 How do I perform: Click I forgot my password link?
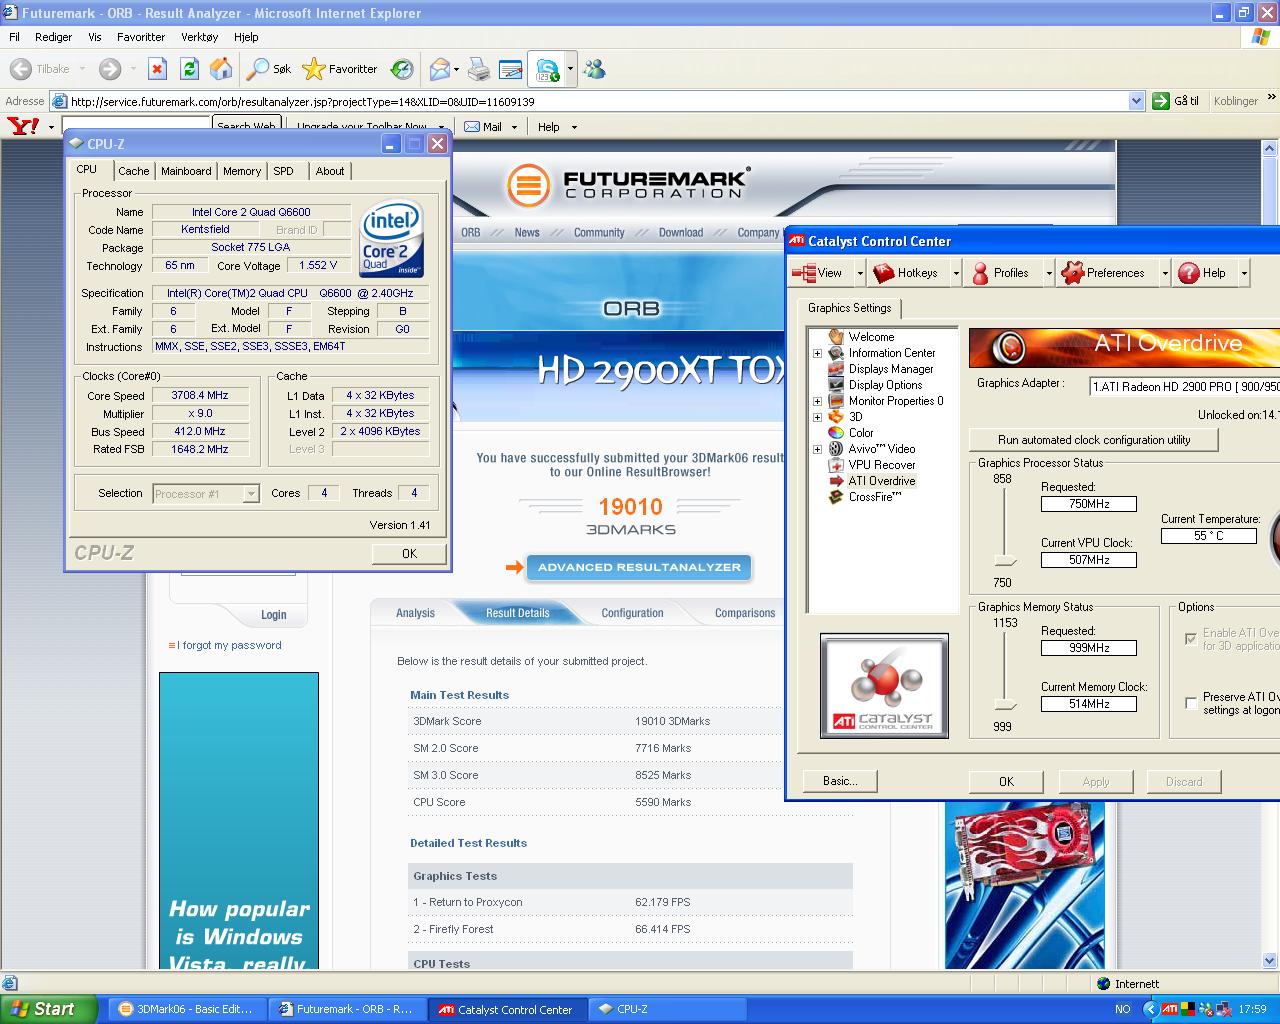click(229, 645)
